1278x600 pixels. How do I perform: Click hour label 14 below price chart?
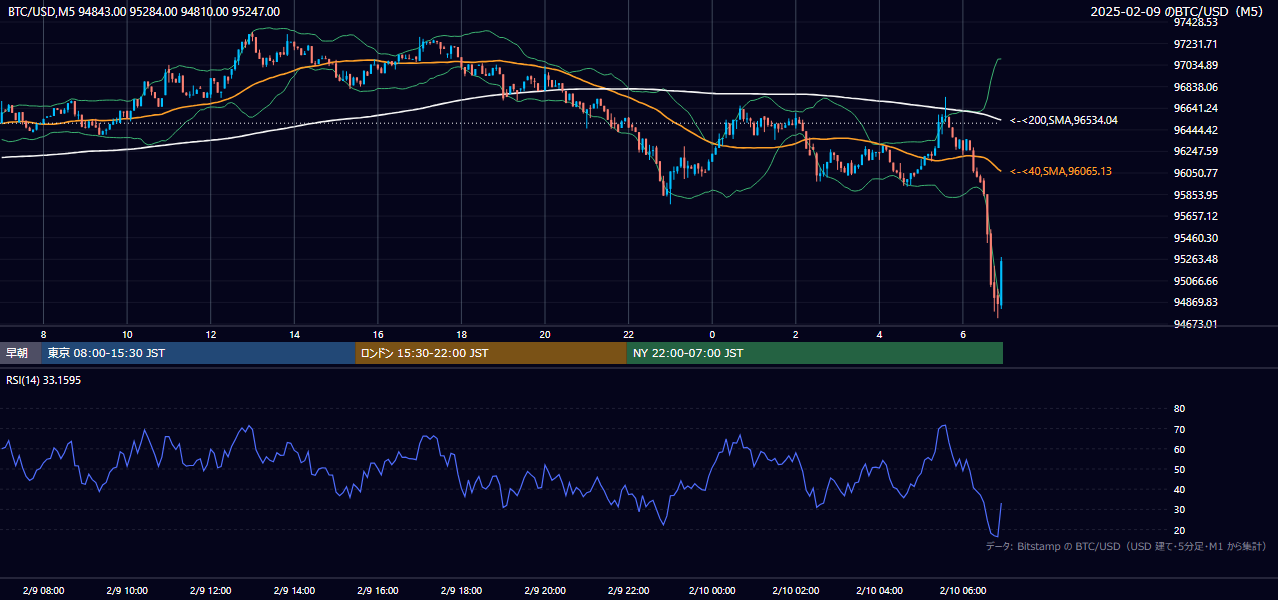coord(294,334)
